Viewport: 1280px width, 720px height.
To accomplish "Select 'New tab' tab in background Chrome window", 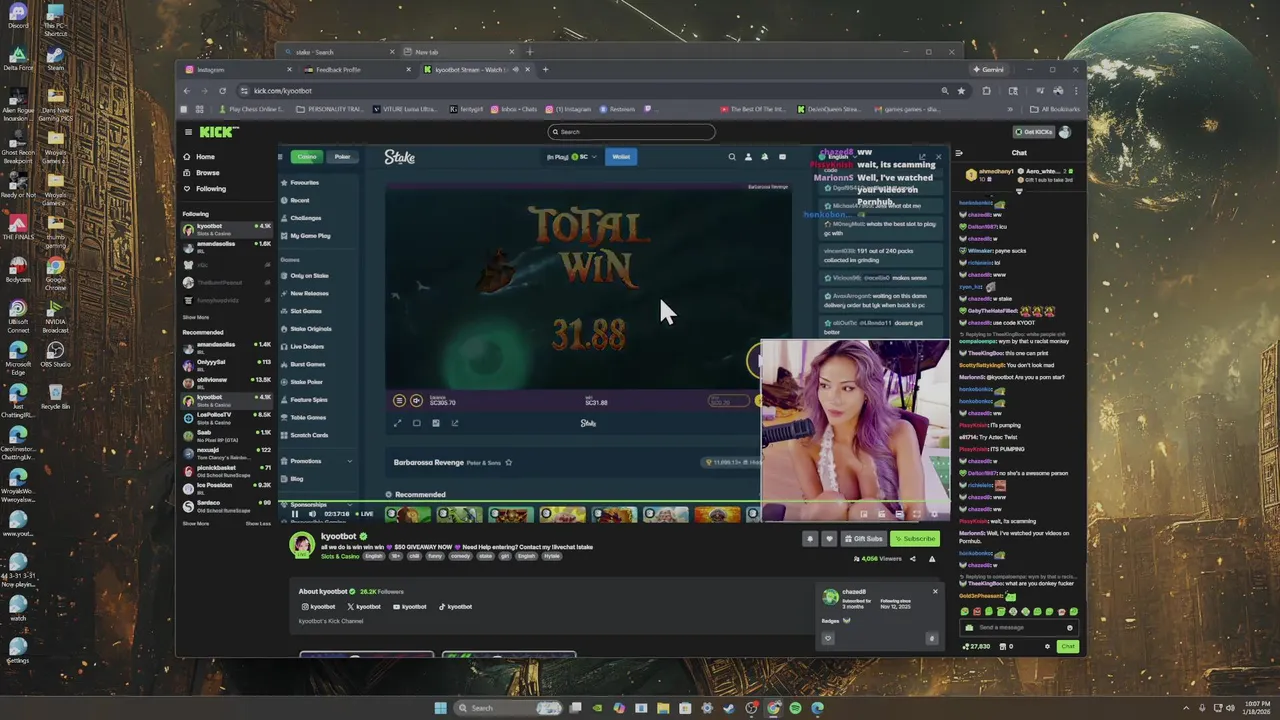I will 458,52.
